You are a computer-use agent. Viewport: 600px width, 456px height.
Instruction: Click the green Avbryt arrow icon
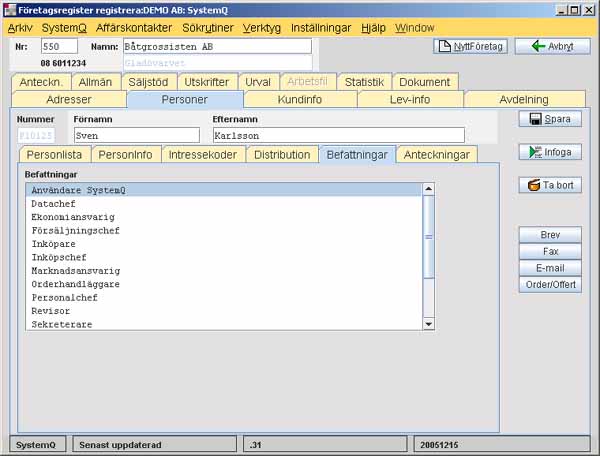538,46
